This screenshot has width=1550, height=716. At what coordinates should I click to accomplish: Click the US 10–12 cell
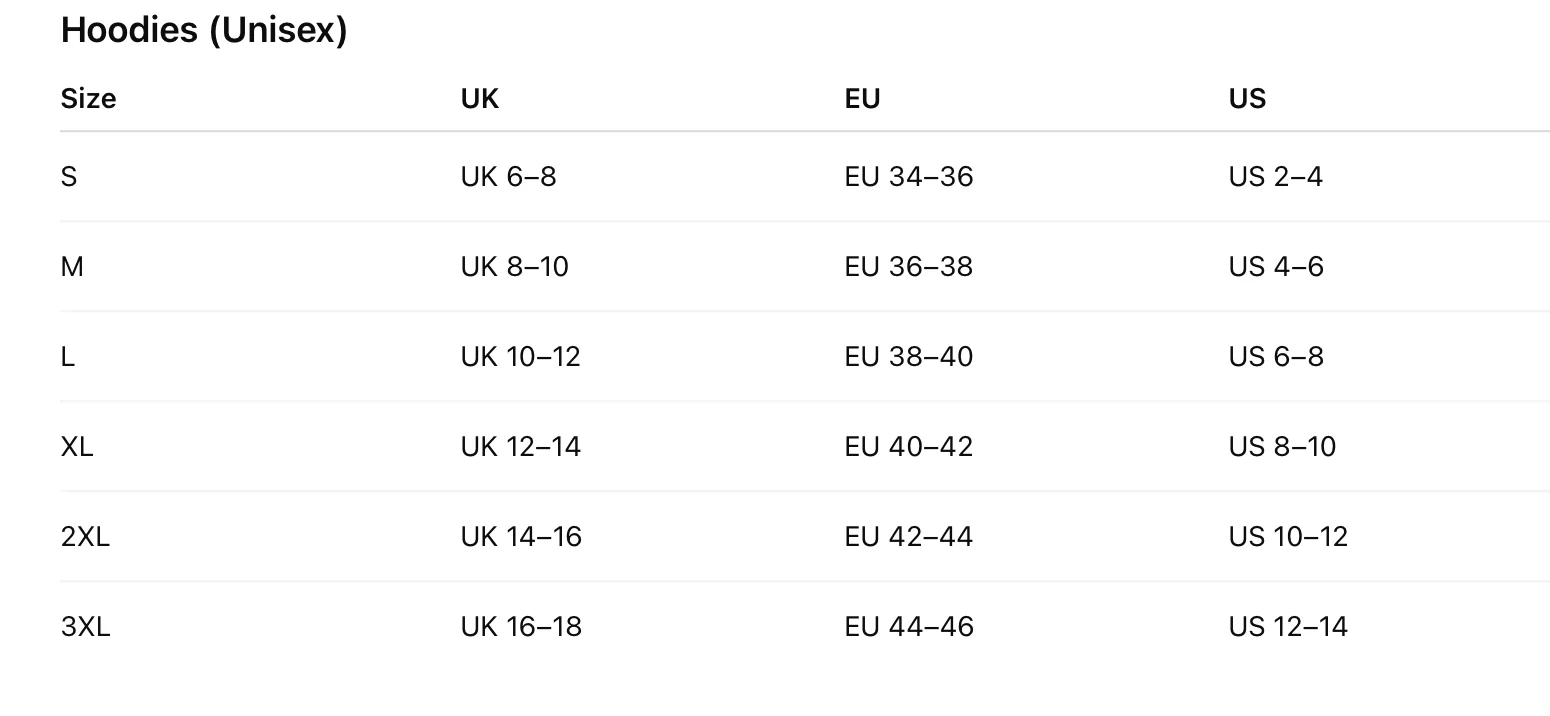(1288, 537)
